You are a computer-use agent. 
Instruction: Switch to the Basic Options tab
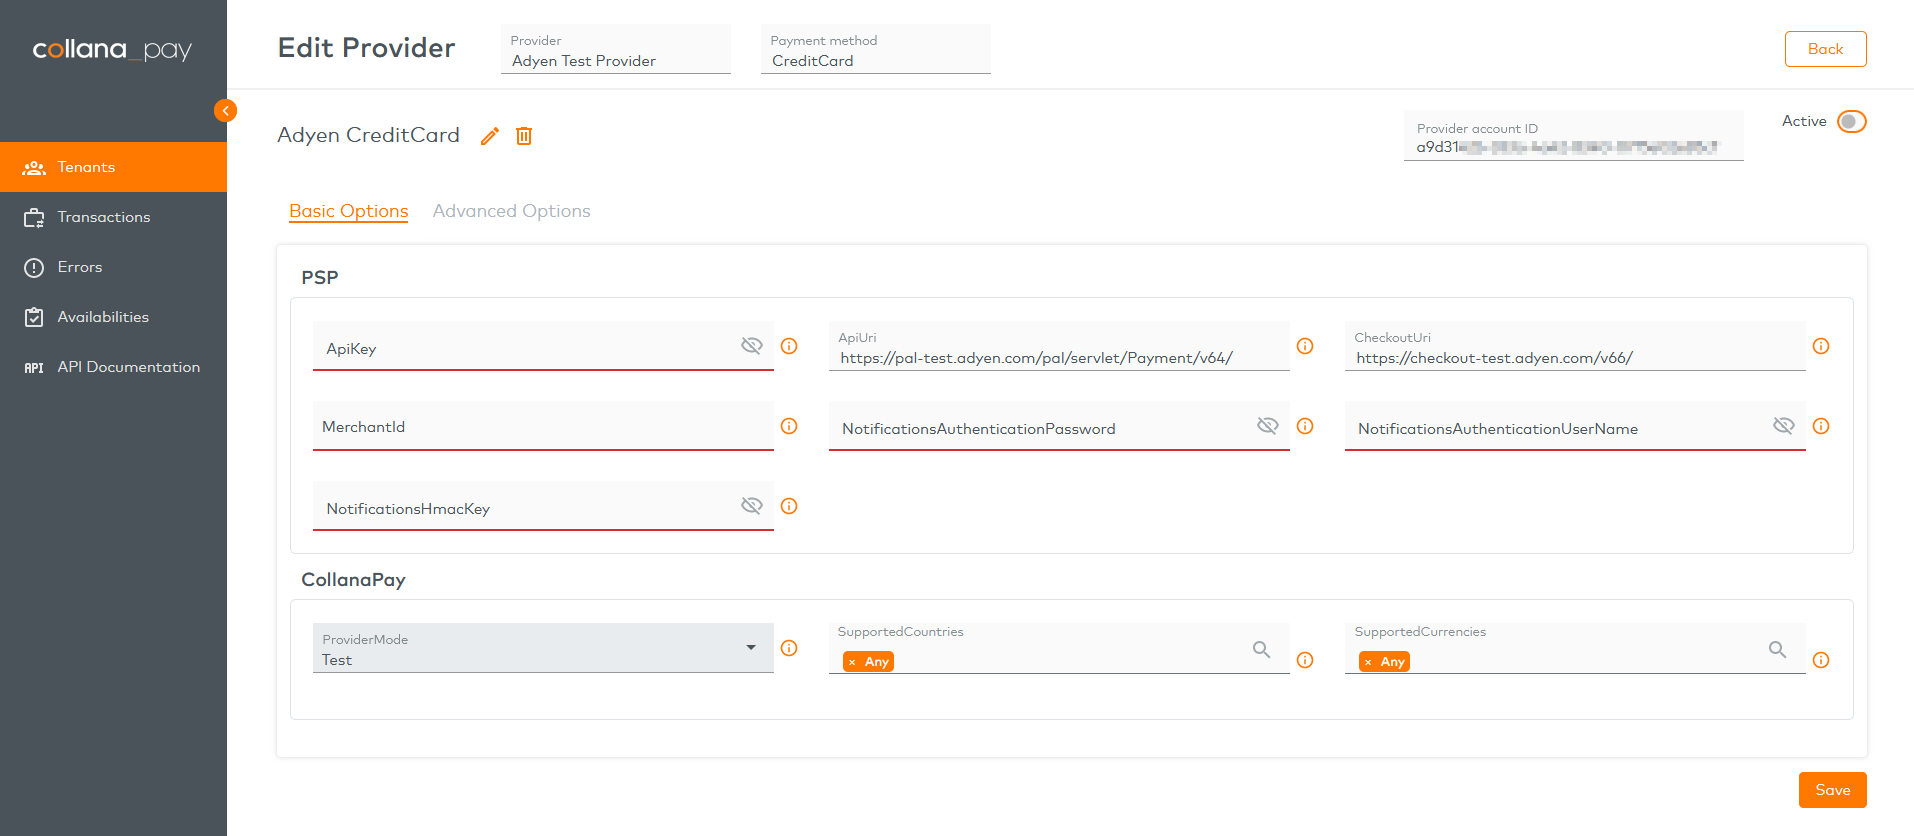click(349, 211)
